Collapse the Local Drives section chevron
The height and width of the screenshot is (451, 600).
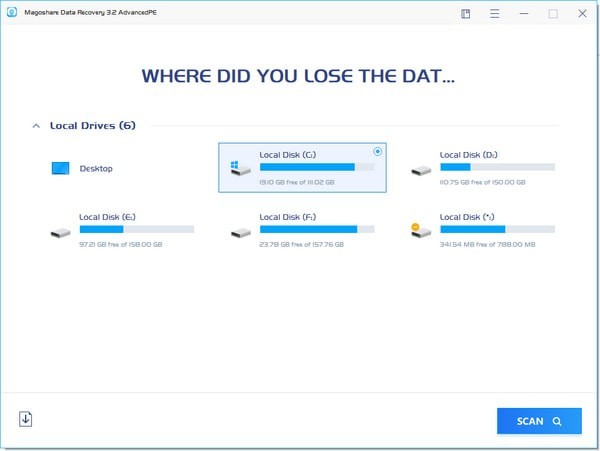37,127
